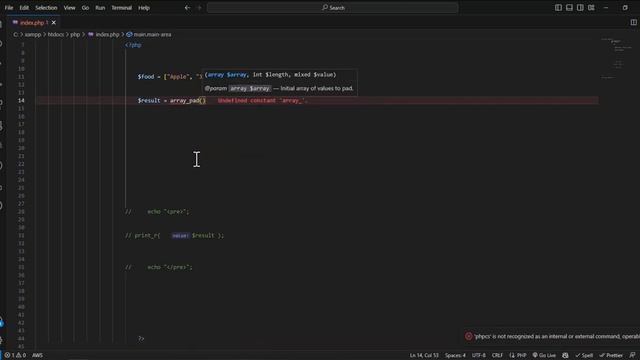Open the Edit menu
The image size is (640, 360).
click(x=24, y=8)
